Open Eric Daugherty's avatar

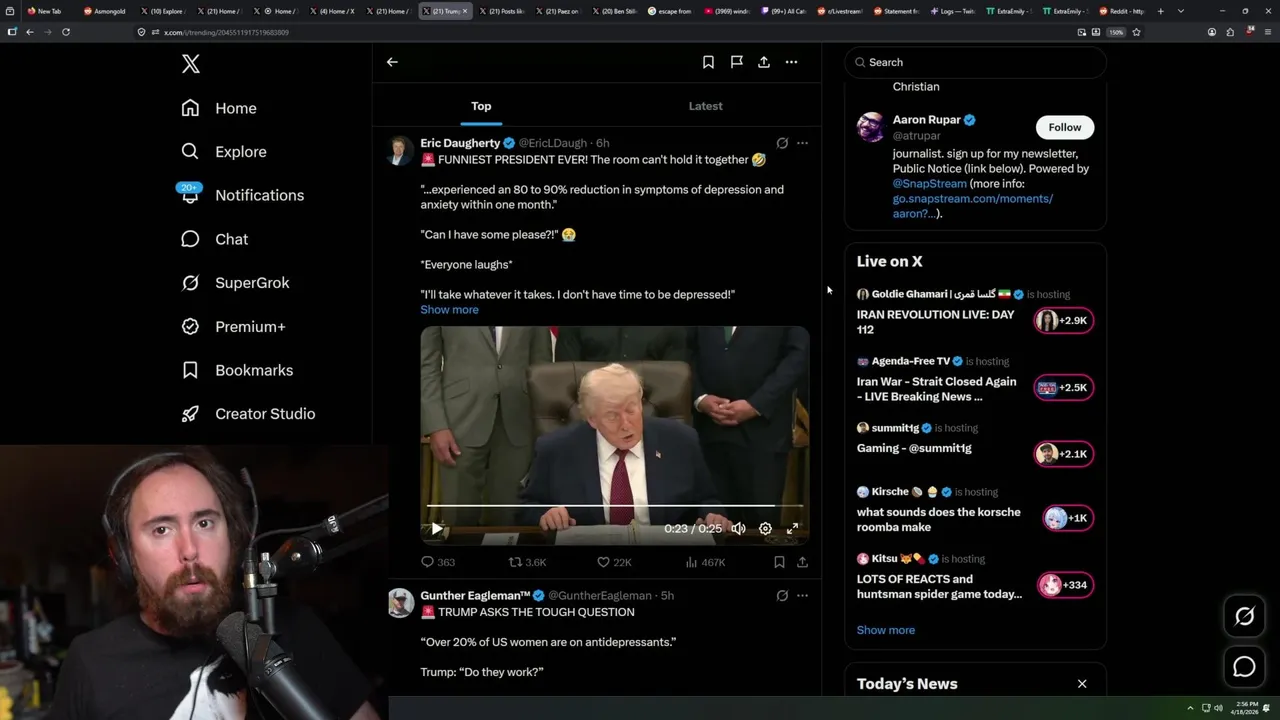click(x=400, y=150)
